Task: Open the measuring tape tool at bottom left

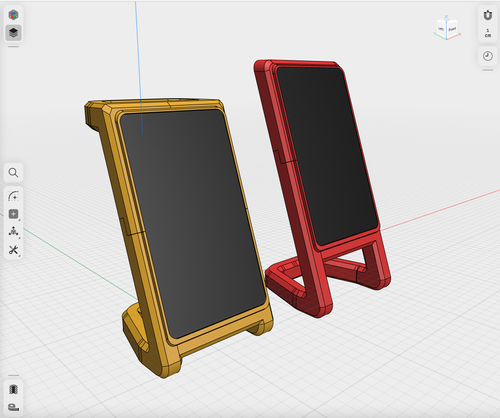Action: [x=13, y=407]
